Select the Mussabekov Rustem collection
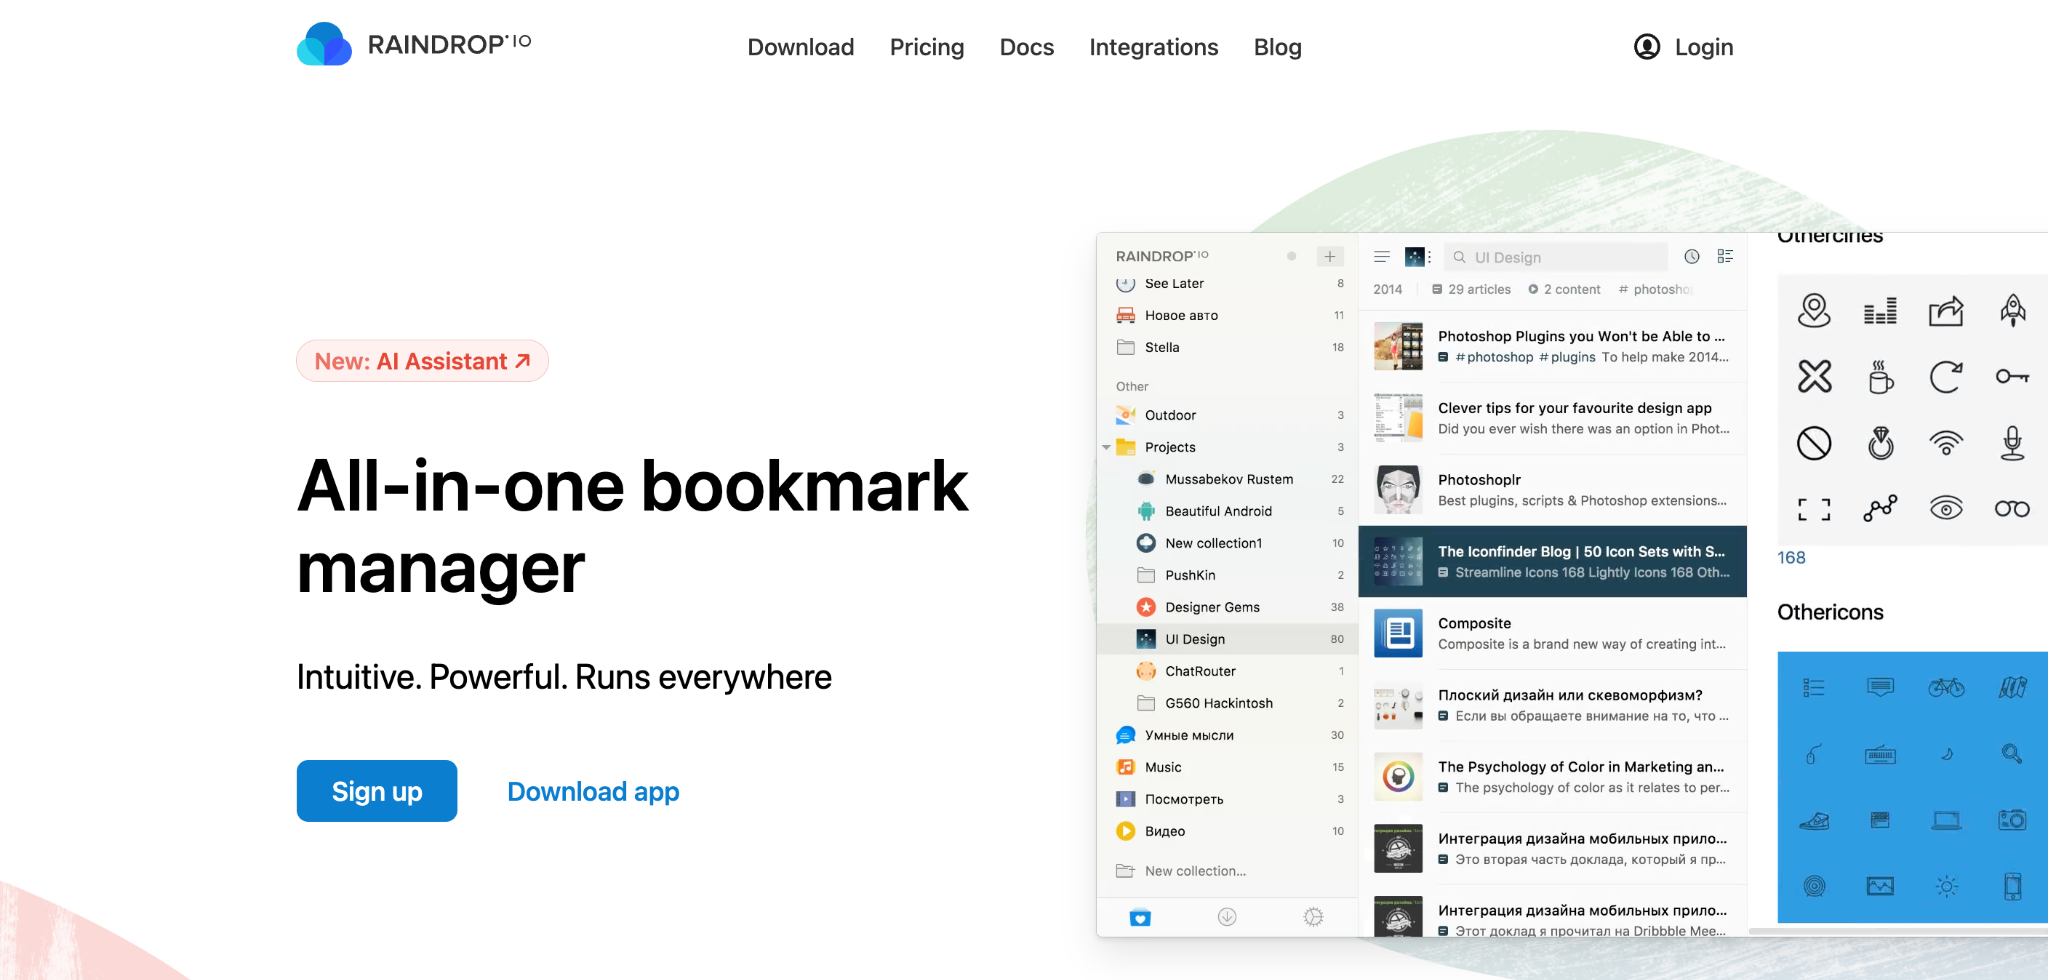2048x980 pixels. coord(1227,479)
